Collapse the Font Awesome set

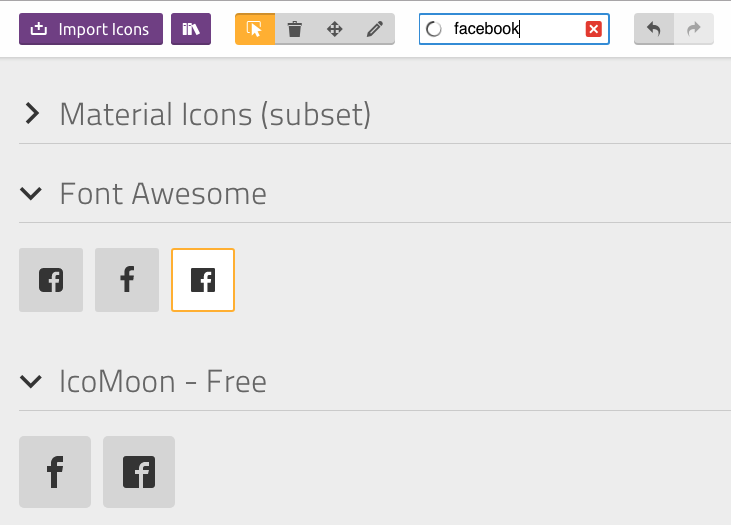[31, 193]
